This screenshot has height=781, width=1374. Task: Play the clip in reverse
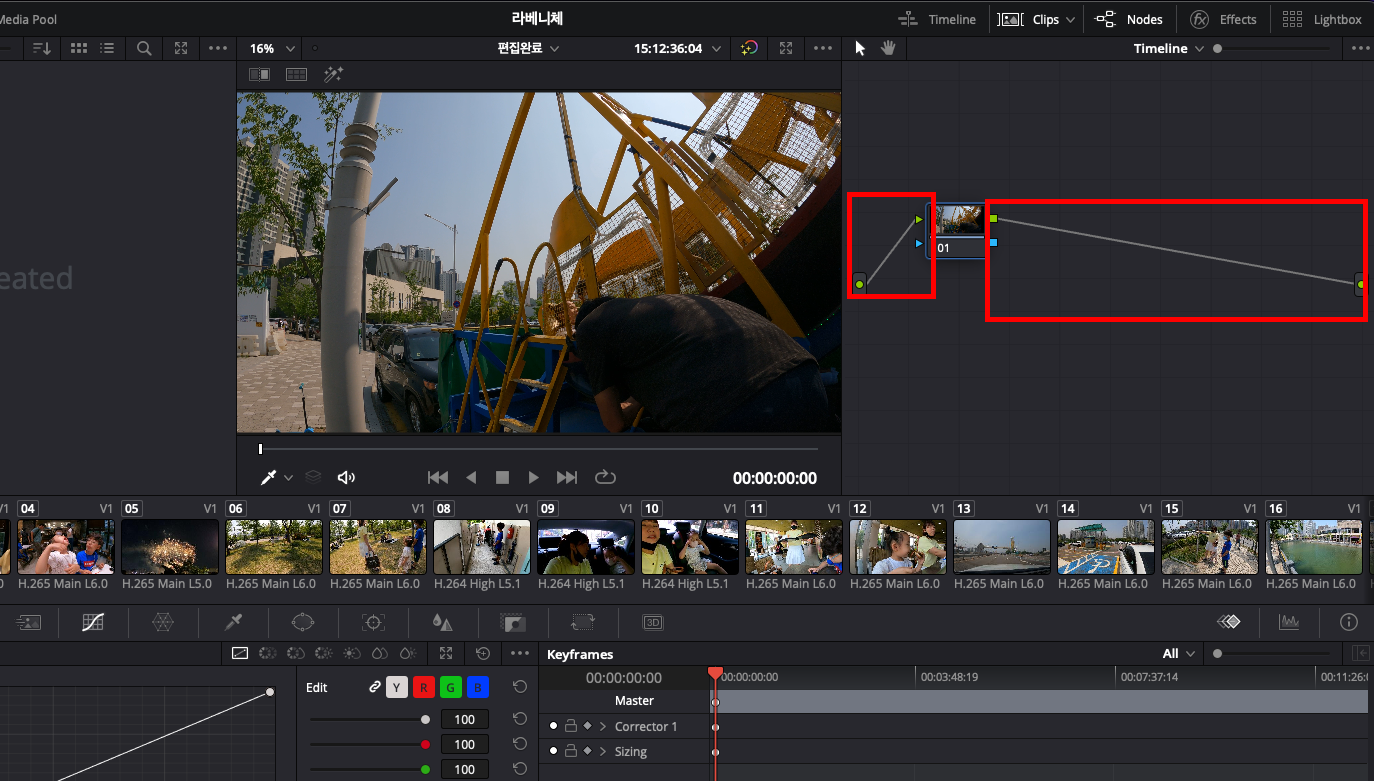point(471,478)
